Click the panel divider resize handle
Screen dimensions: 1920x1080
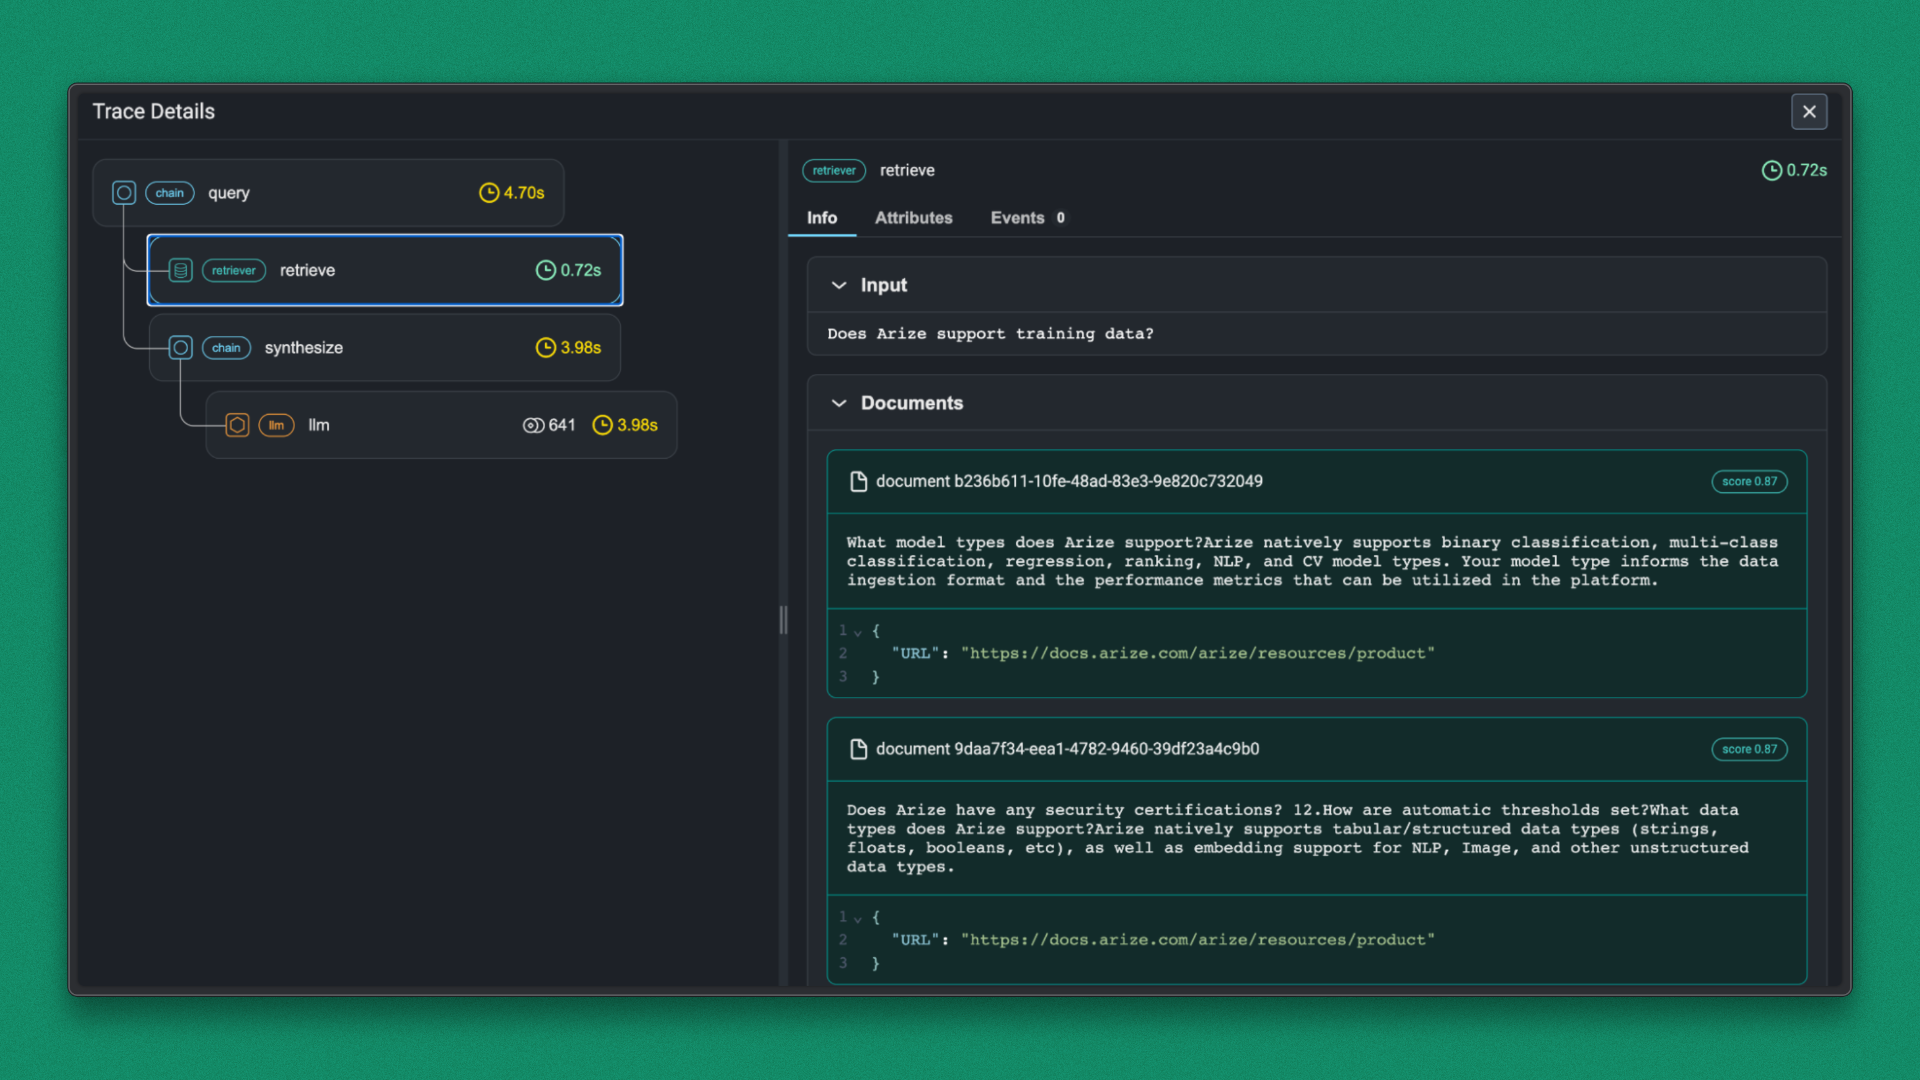[783, 620]
